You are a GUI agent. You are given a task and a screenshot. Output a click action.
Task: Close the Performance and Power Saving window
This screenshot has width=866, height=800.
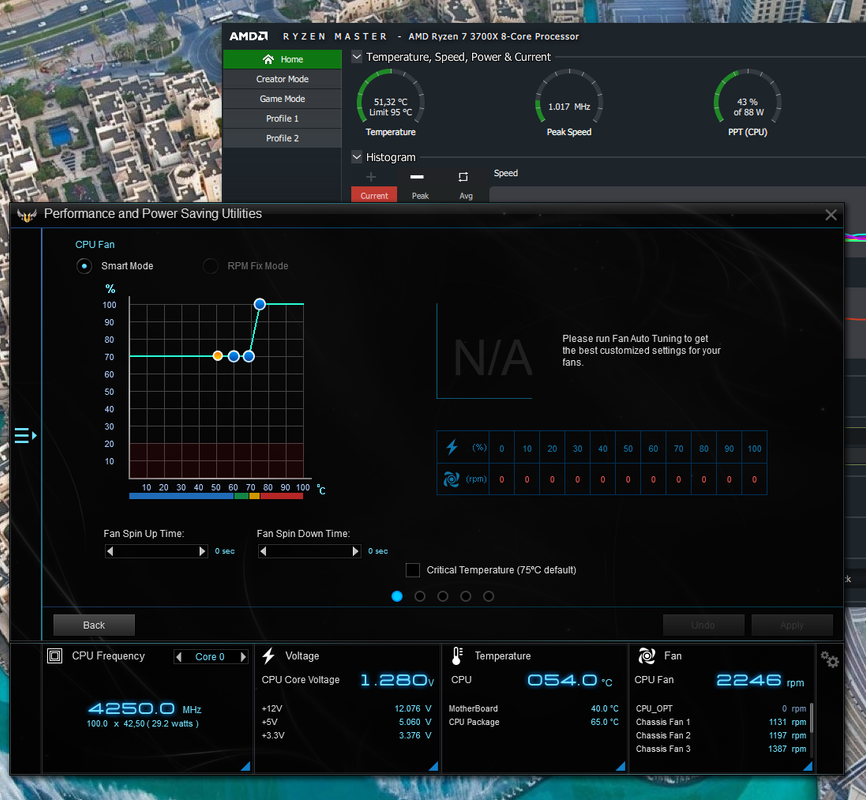pos(831,215)
